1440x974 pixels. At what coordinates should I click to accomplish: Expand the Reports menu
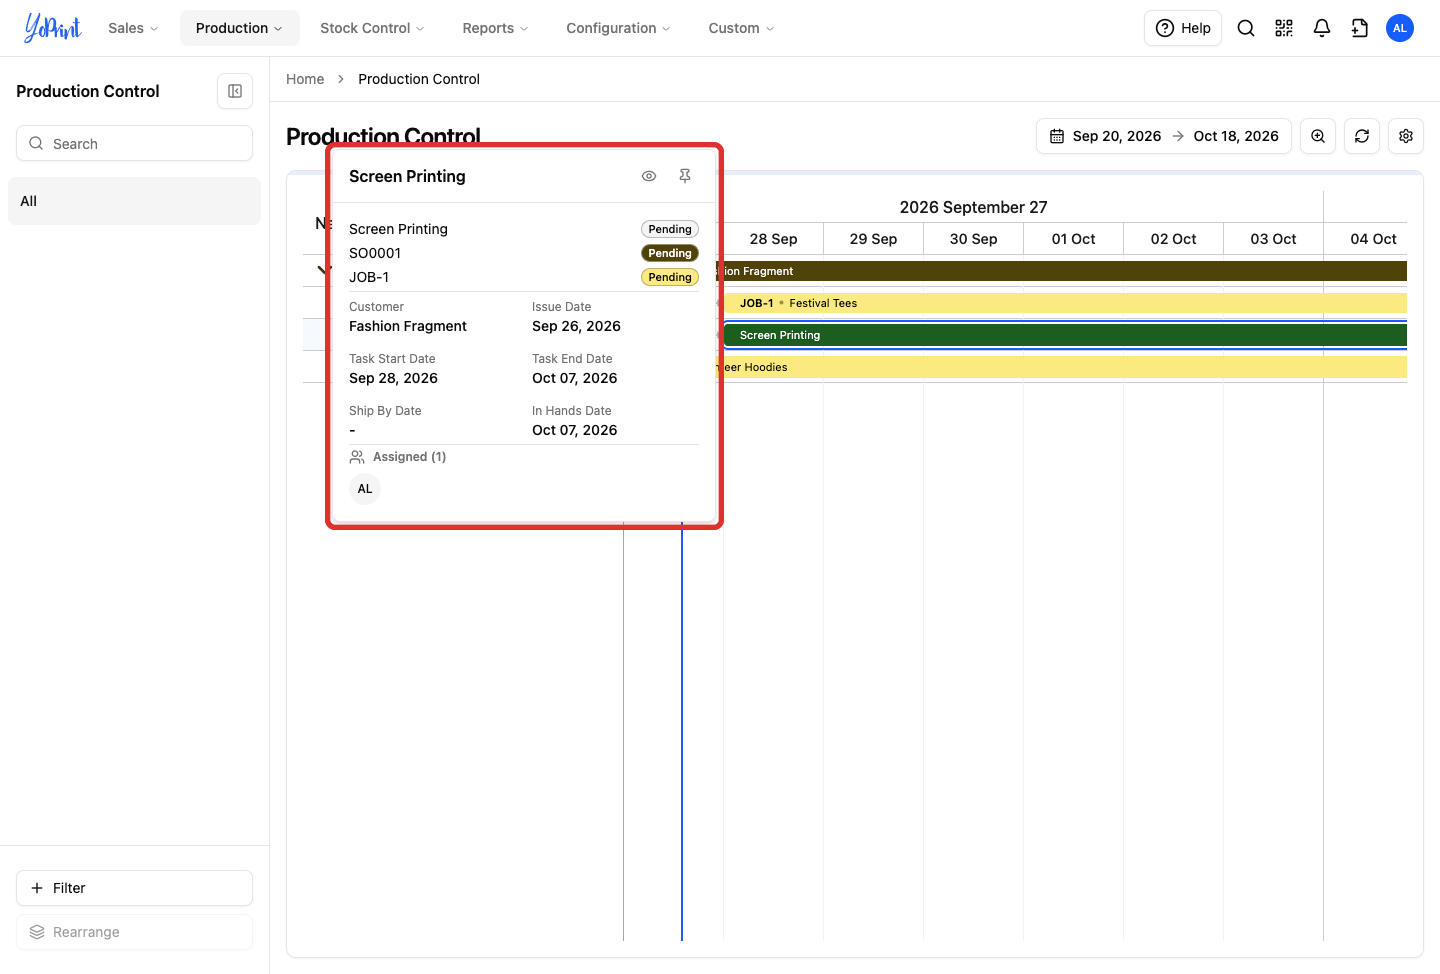coord(495,28)
